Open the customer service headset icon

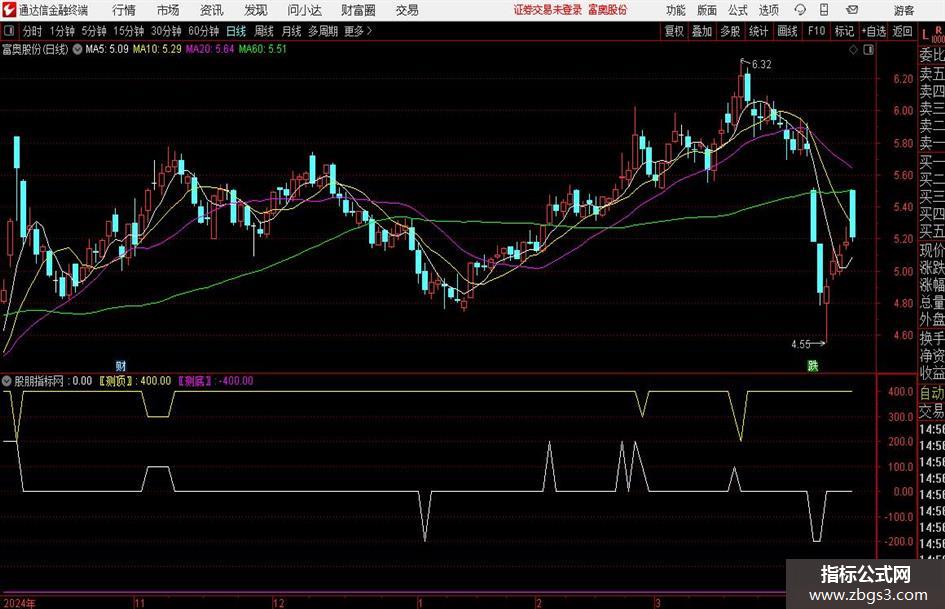coord(800,10)
